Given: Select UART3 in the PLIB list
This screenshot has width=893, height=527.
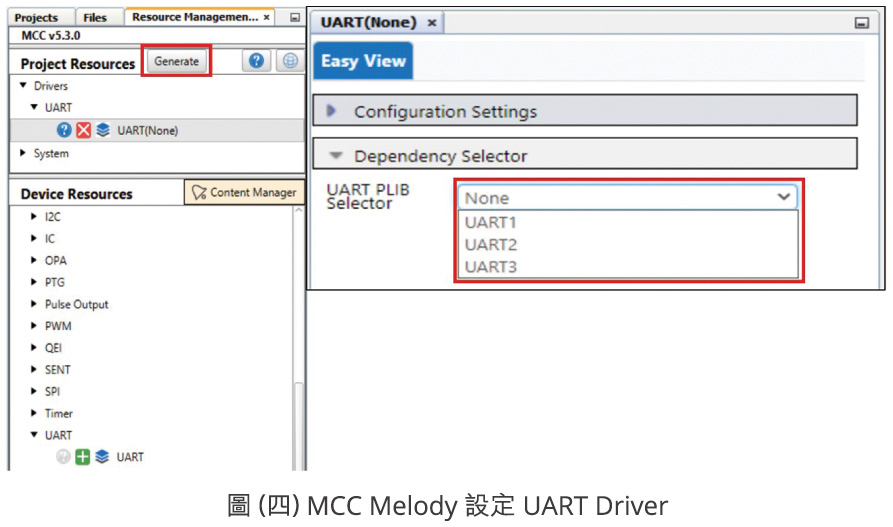Looking at the screenshot, I should [490, 267].
